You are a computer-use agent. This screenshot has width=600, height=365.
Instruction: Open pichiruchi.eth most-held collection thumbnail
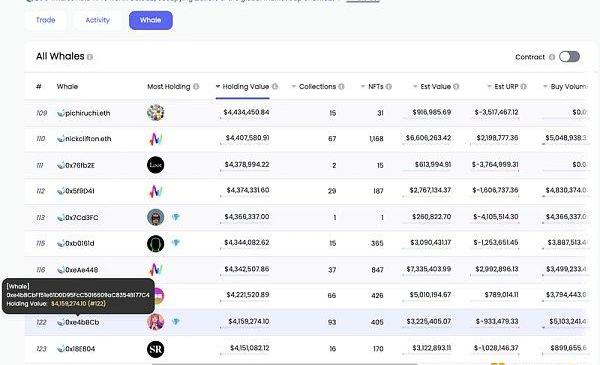[156, 112]
